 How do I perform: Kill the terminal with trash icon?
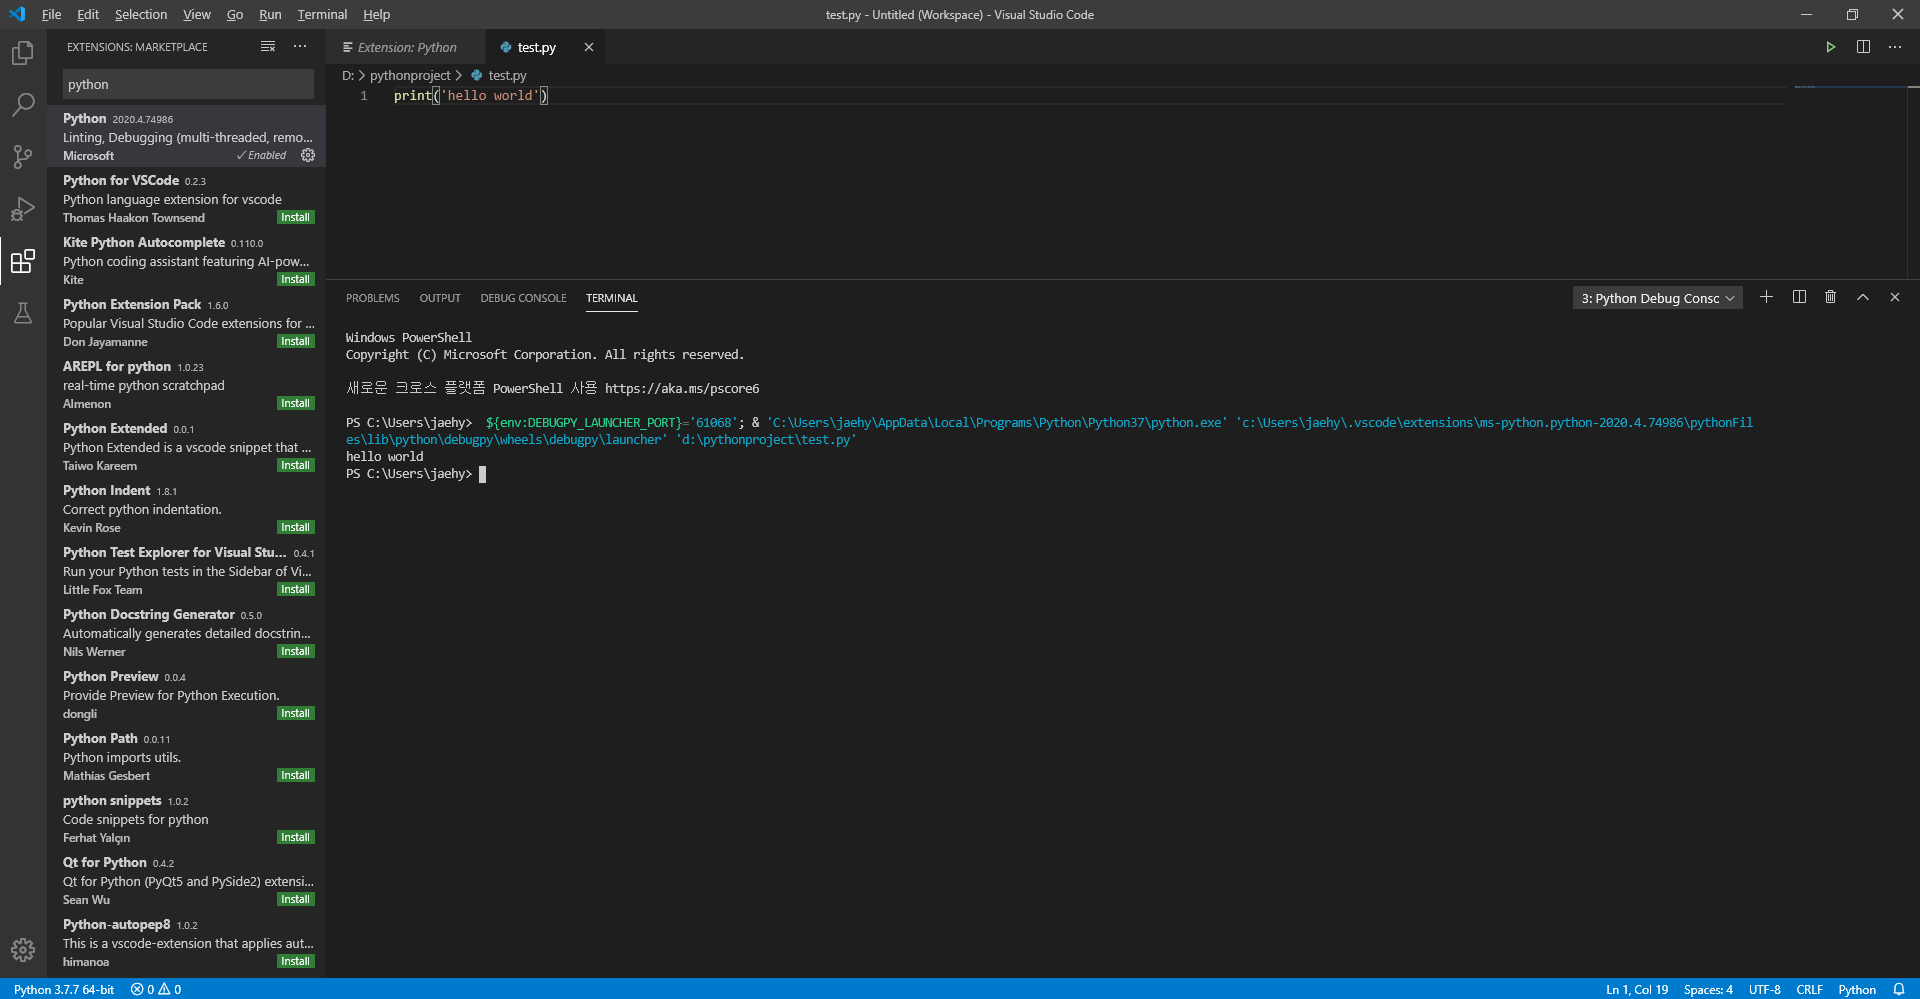(x=1830, y=297)
